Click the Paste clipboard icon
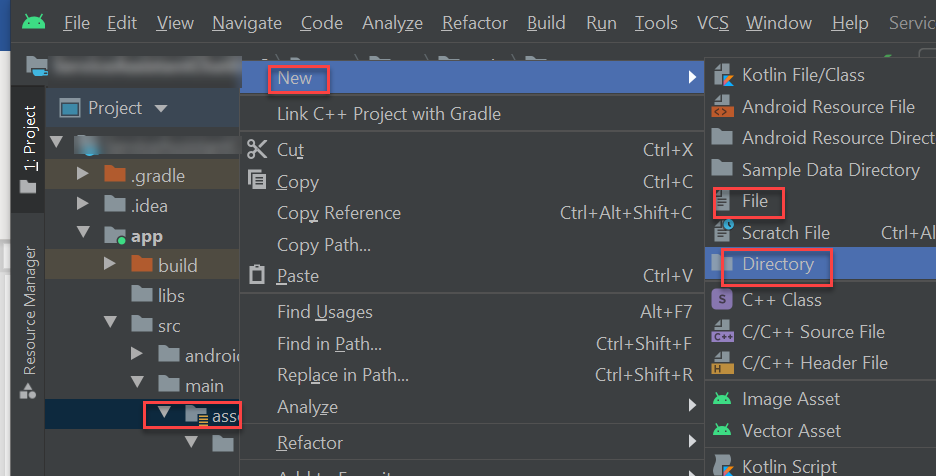This screenshot has height=476, width=936. click(x=258, y=275)
